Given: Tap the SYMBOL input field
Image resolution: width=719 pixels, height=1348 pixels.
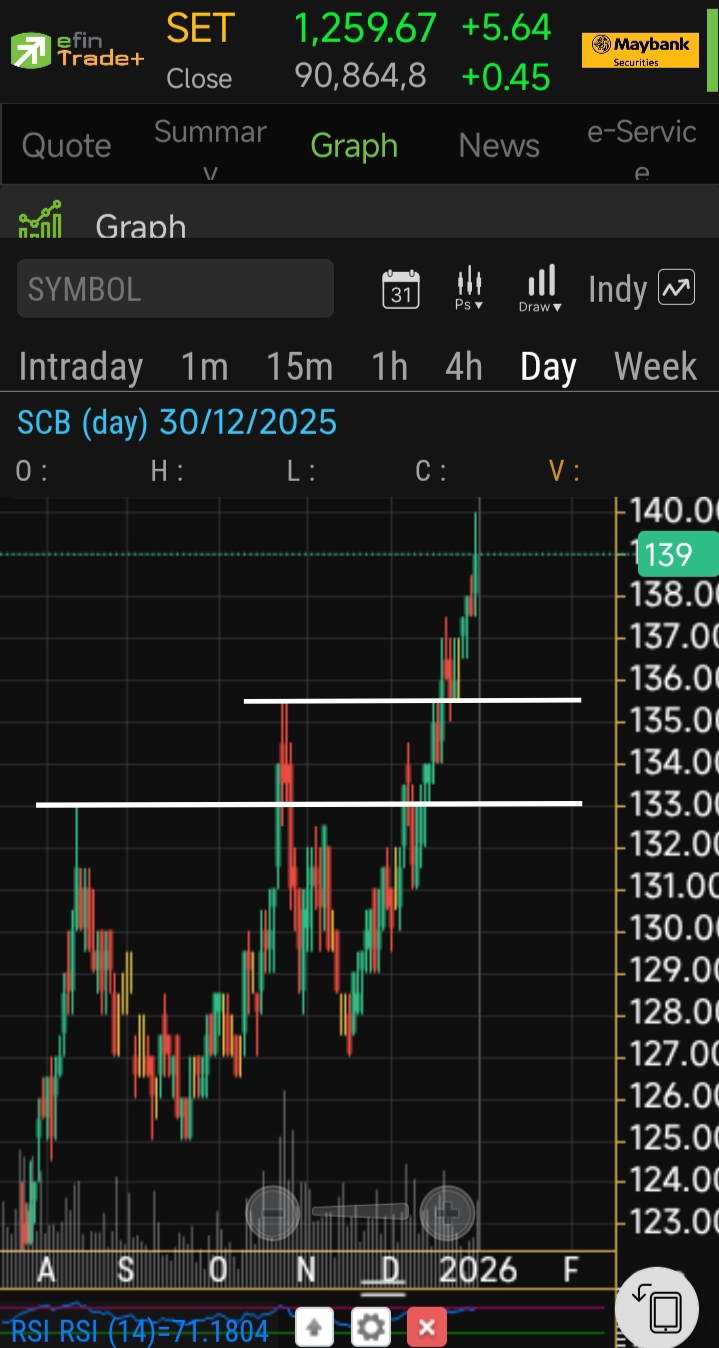Looking at the screenshot, I should [175, 289].
